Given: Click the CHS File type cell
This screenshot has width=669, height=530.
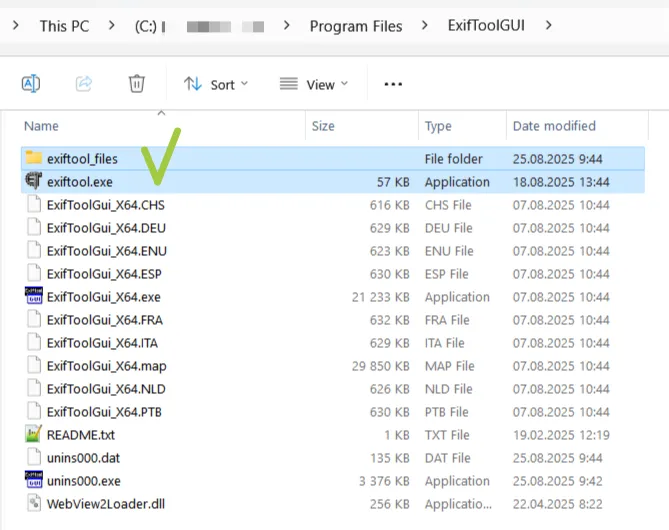Looking at the screenshot, I should click(448, 205).
